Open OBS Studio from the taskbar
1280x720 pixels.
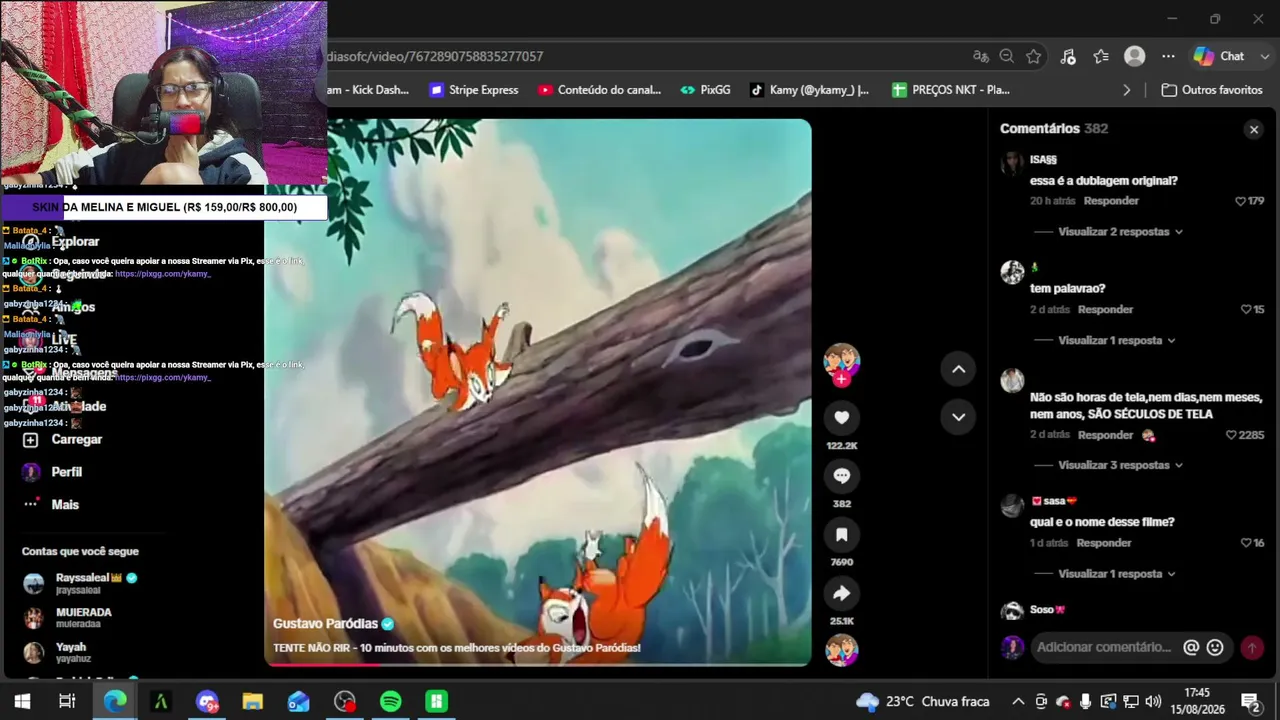(x=344, y=701)
